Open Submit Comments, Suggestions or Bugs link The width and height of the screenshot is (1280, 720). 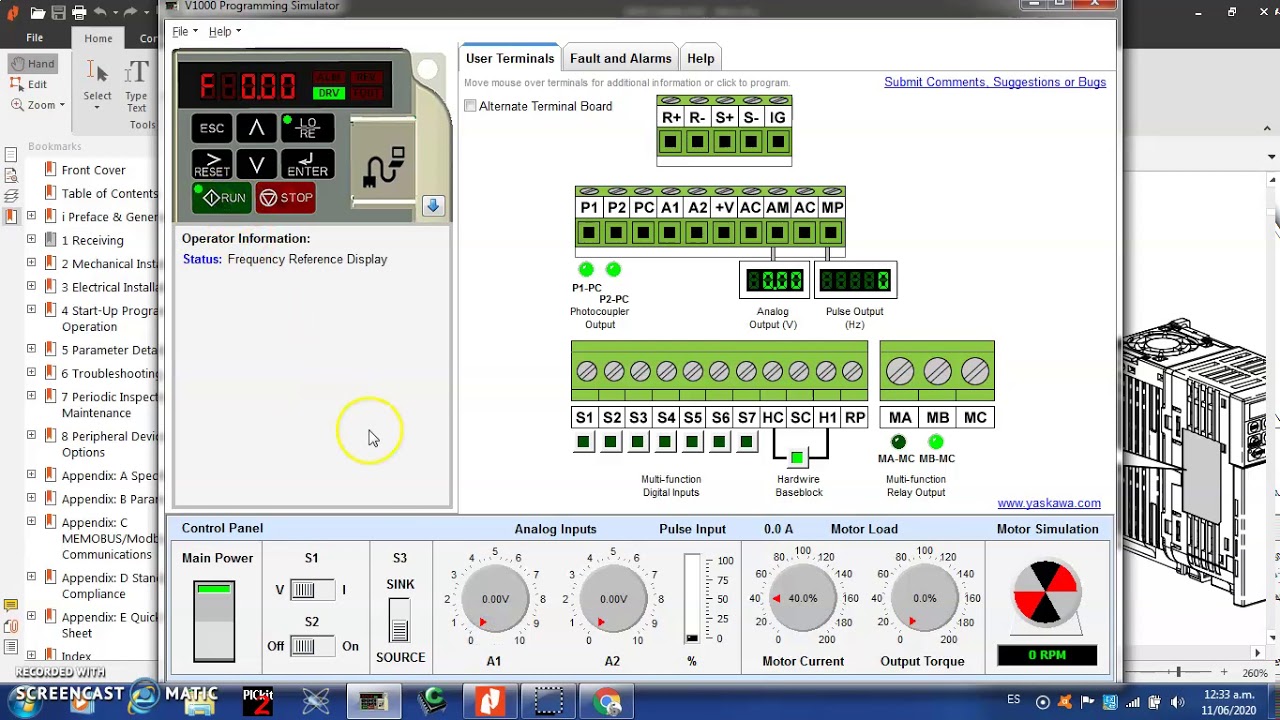[x=994, y=82]
